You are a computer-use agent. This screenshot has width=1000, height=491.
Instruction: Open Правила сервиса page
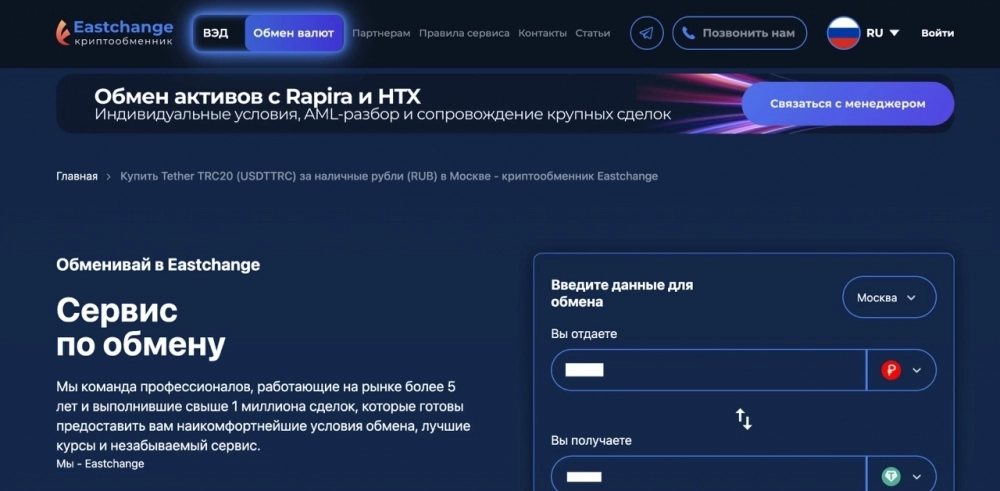point(464,33)
